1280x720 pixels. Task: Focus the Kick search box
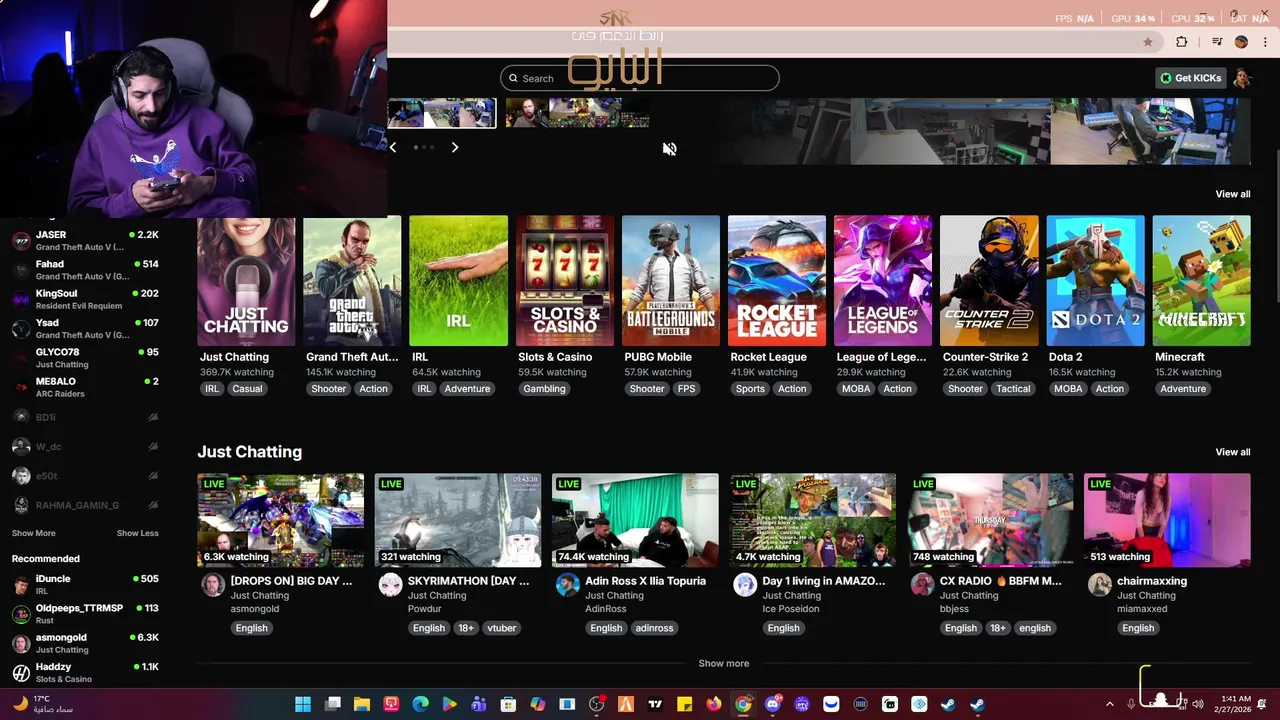[x=640, y=78]
